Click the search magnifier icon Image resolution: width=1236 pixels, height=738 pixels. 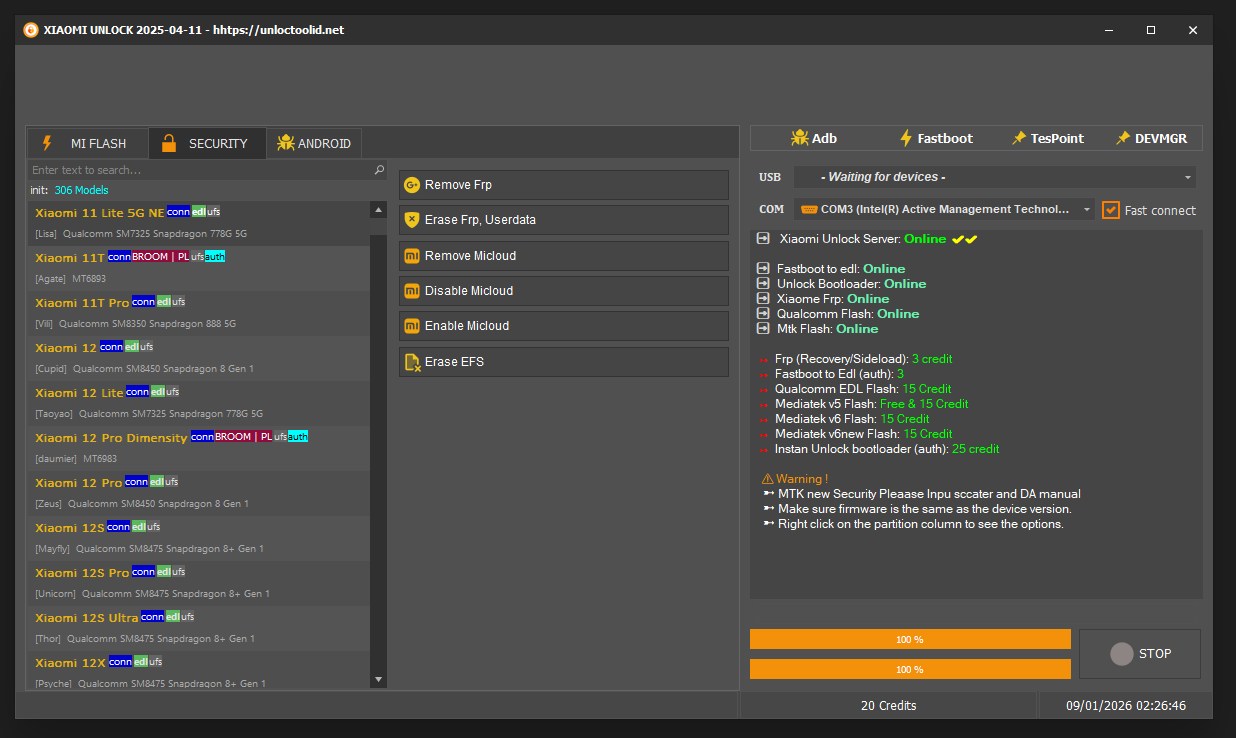click(x=379, y=170)
